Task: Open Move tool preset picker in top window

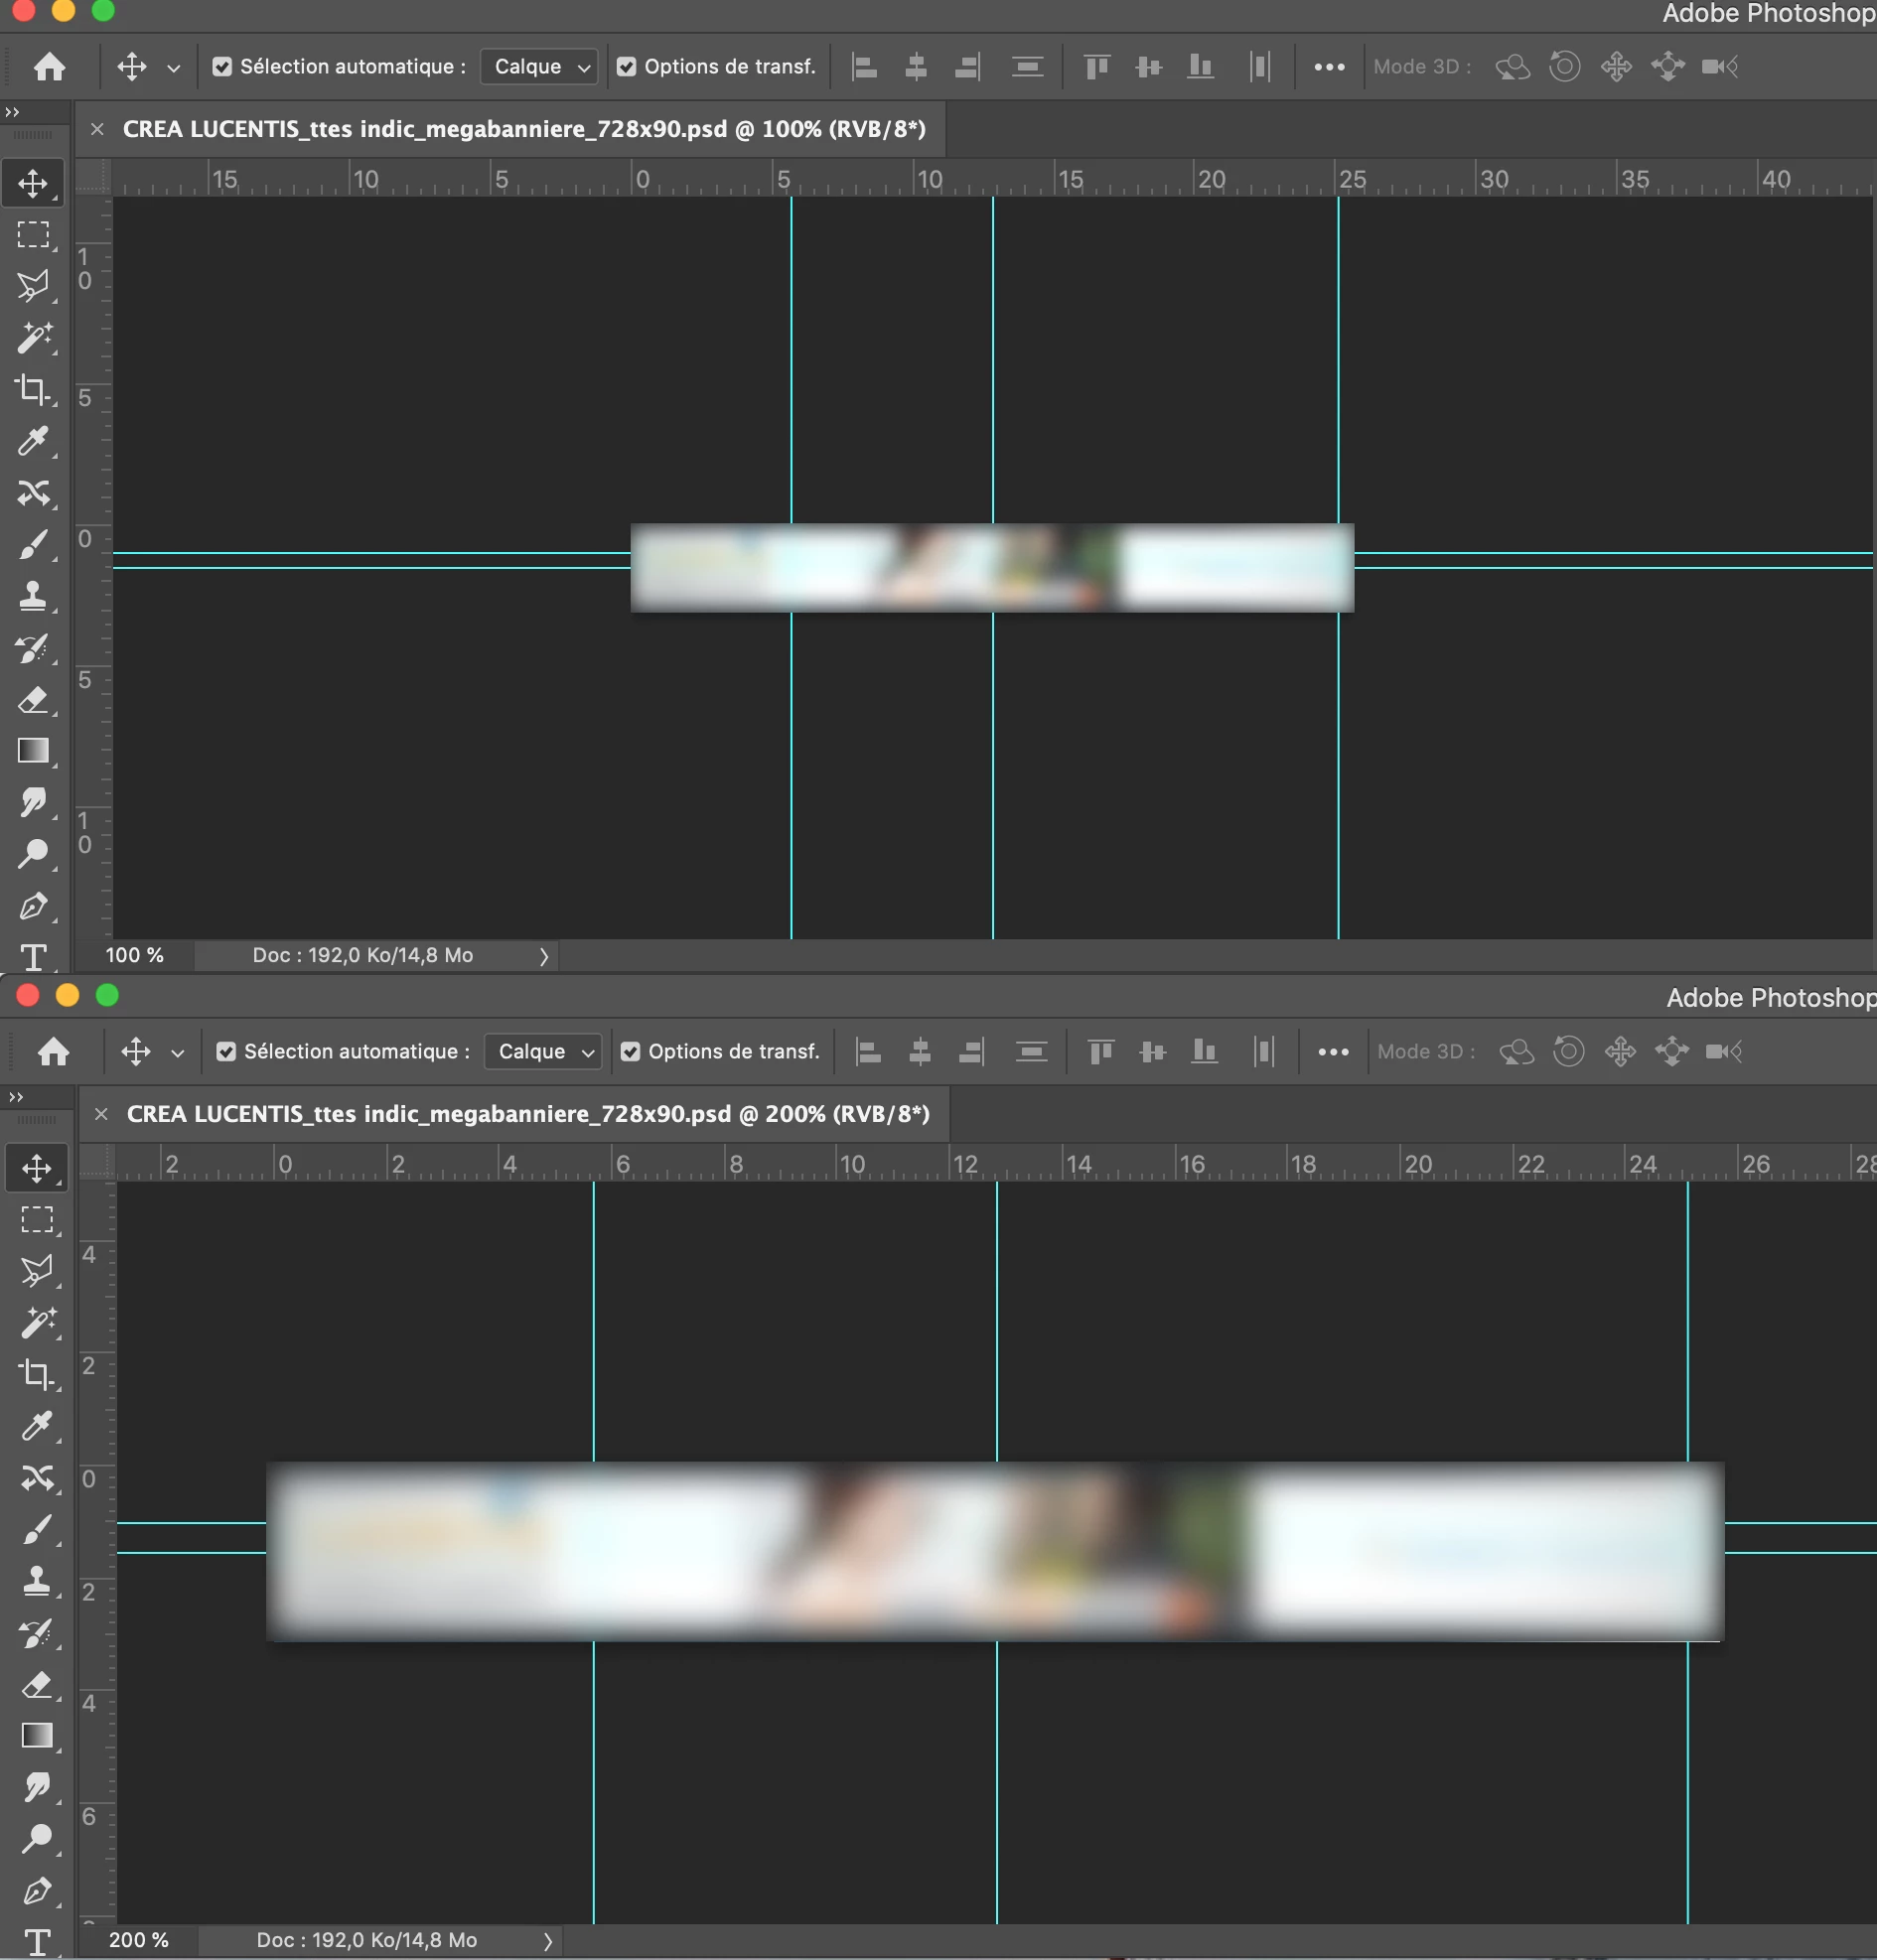Action: coord(174,68)
